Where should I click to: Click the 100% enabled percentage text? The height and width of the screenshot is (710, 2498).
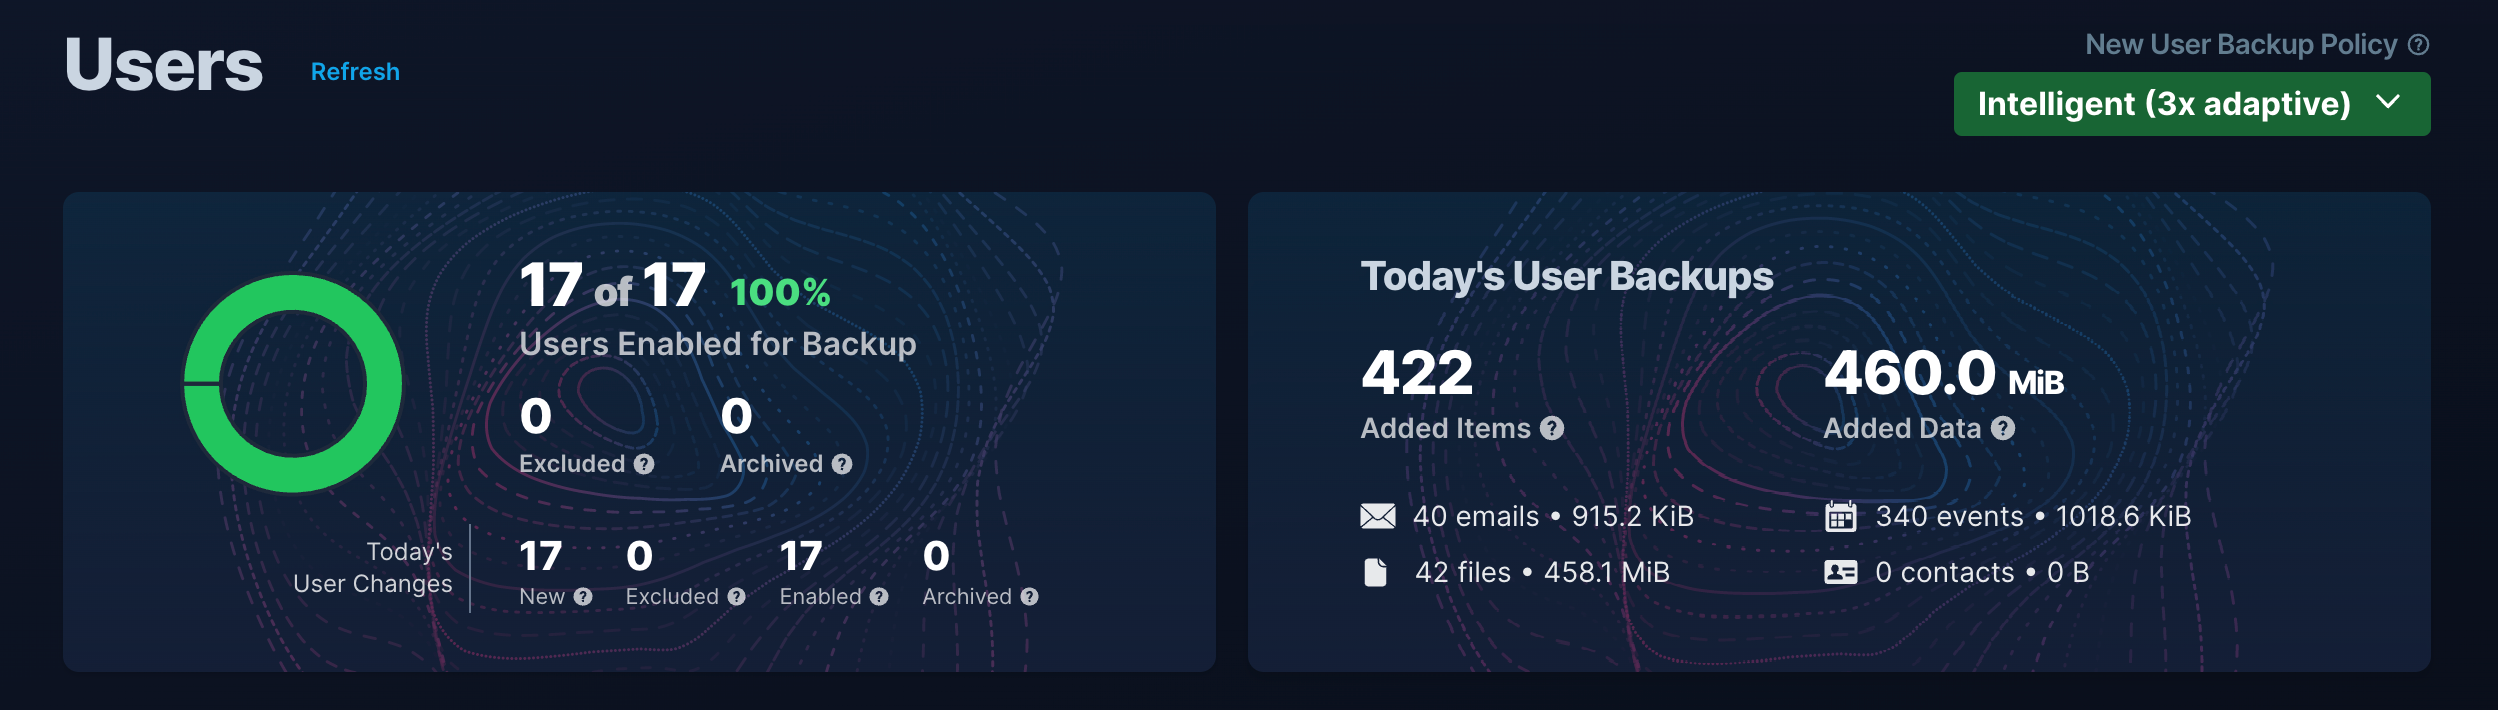pyautogui.click(x=780, y=293)
